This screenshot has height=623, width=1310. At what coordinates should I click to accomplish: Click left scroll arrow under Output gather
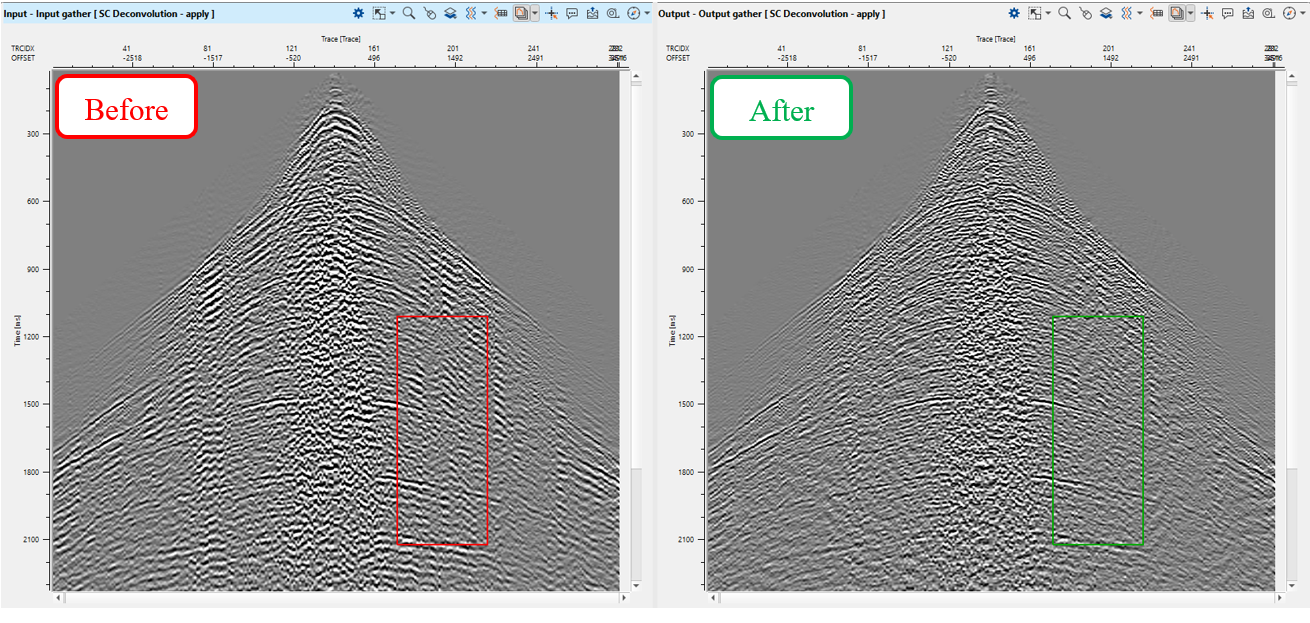tap(714, 598)
